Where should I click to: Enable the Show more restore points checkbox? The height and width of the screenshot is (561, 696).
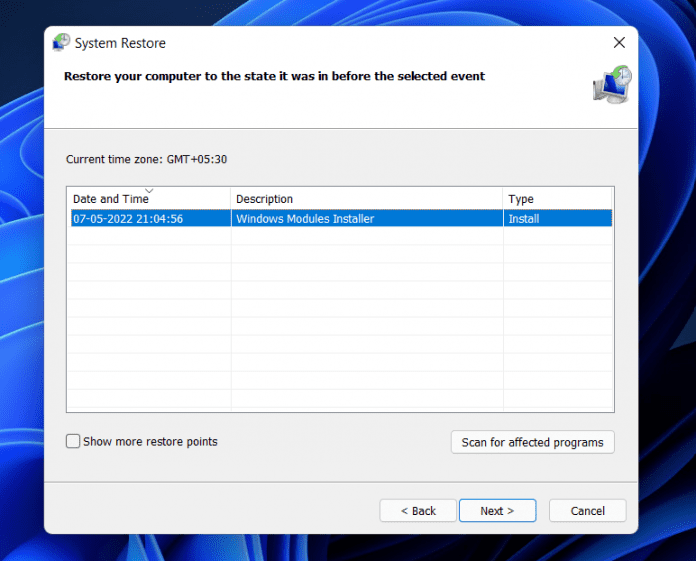pyautogui.click(x=73, y=441)
